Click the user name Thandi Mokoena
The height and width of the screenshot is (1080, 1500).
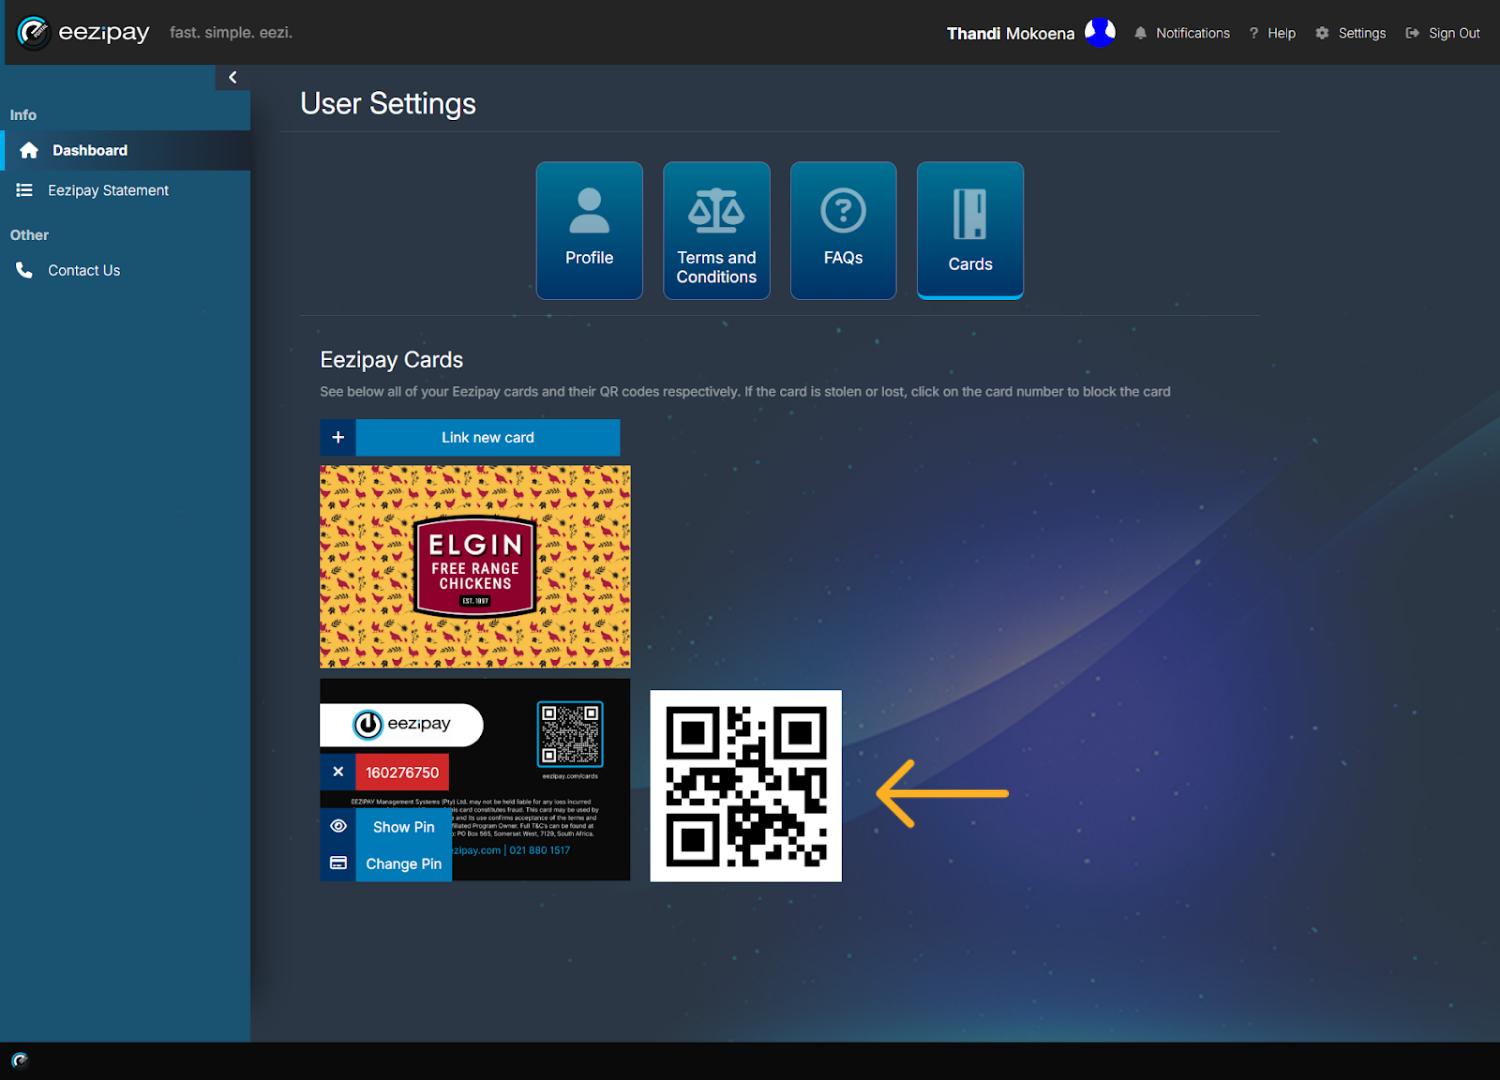click(1010, 33)
